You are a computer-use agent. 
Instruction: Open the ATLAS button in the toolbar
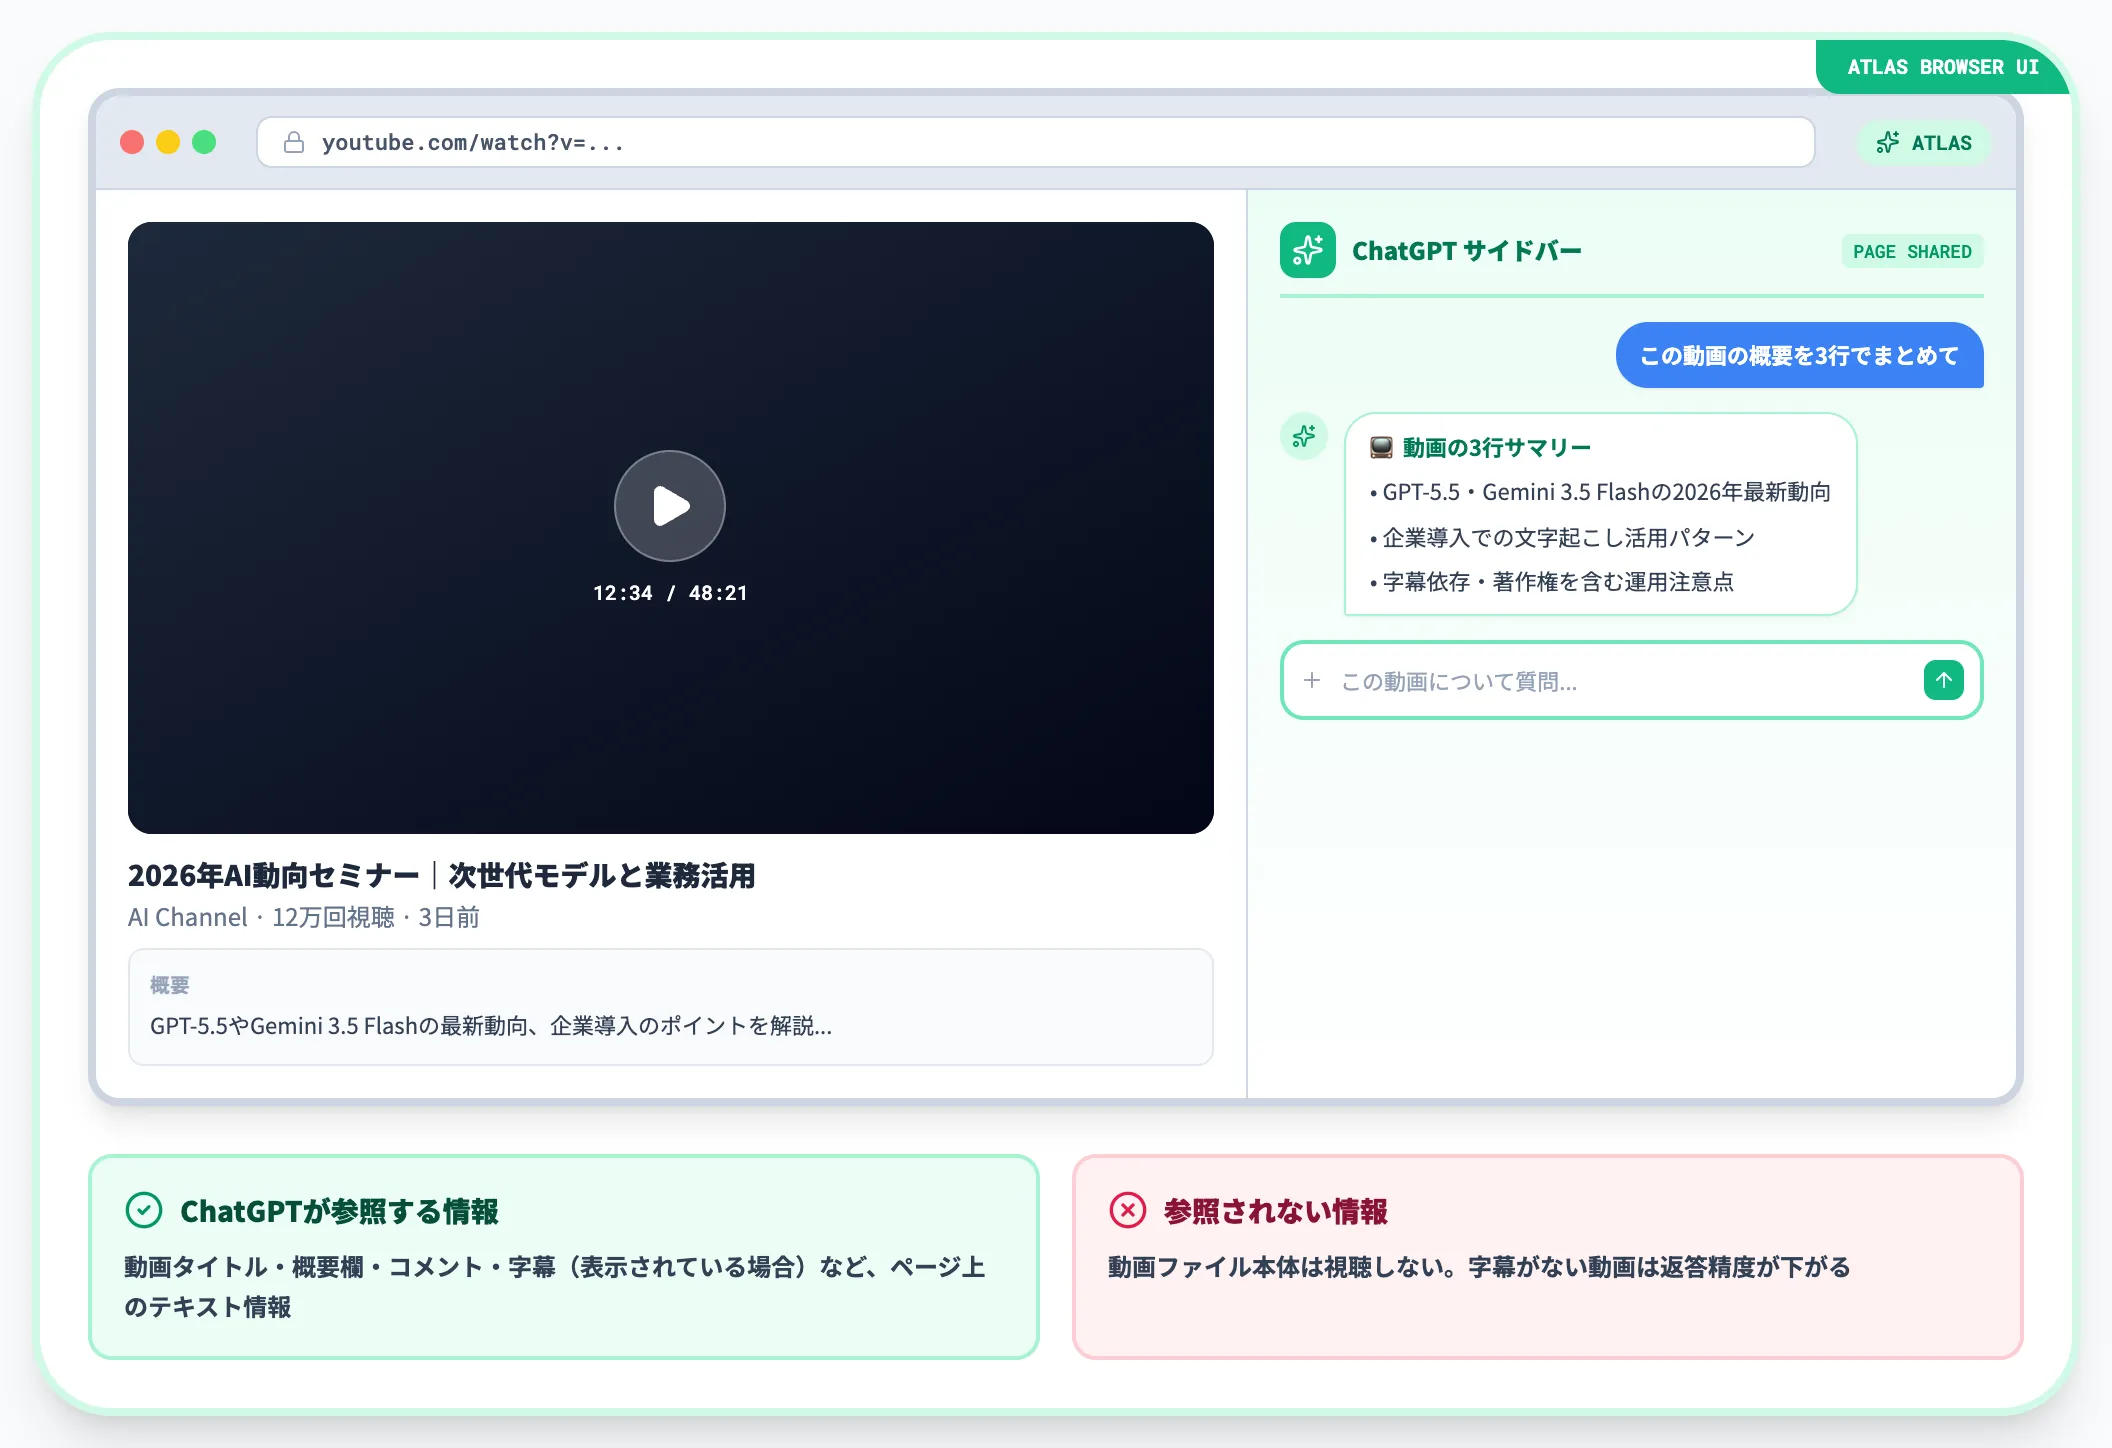[x=1924, y=143]
